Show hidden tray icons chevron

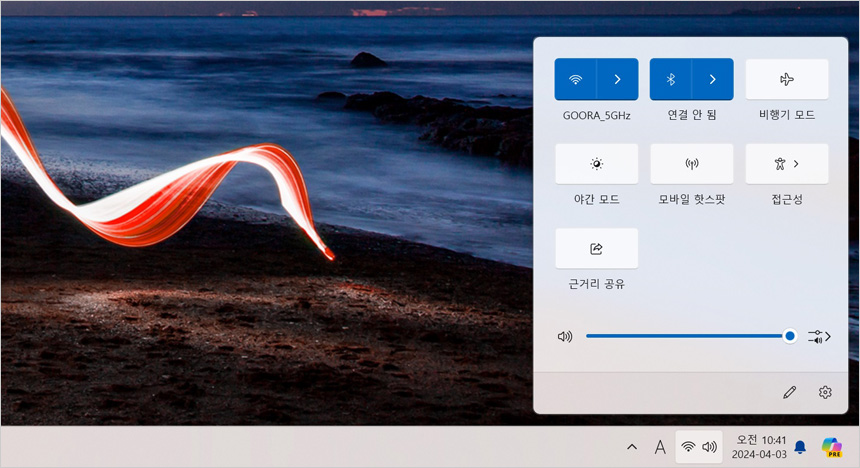(x=631, y=447)
